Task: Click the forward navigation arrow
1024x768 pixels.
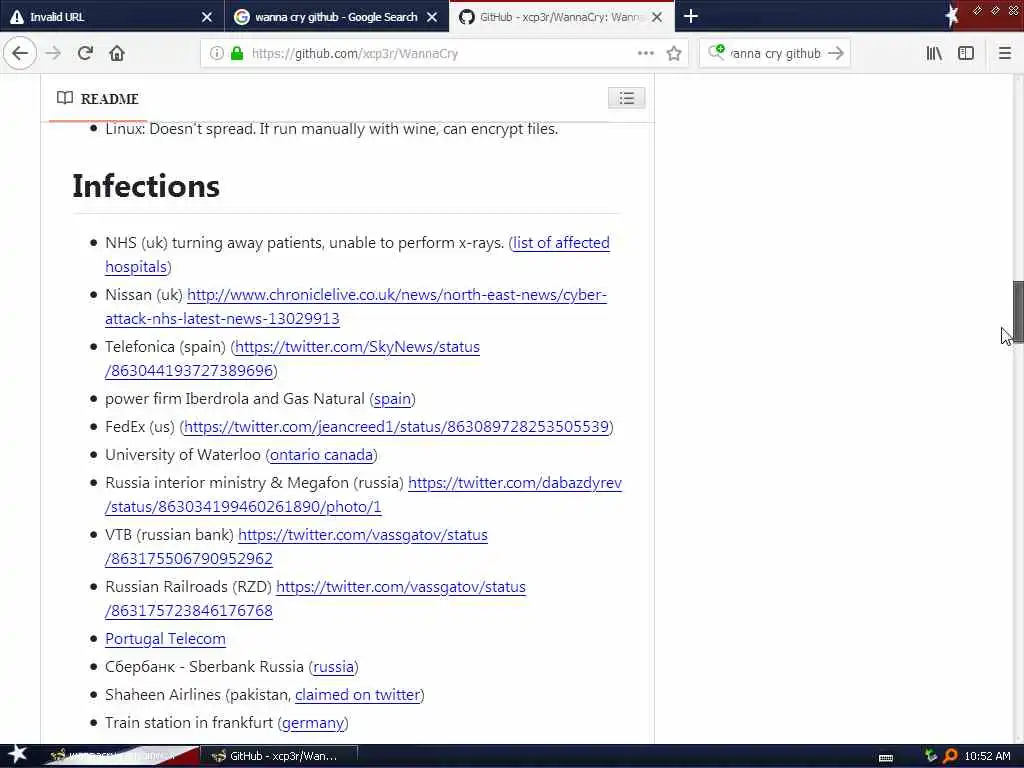Action: [x=53, y=53]
